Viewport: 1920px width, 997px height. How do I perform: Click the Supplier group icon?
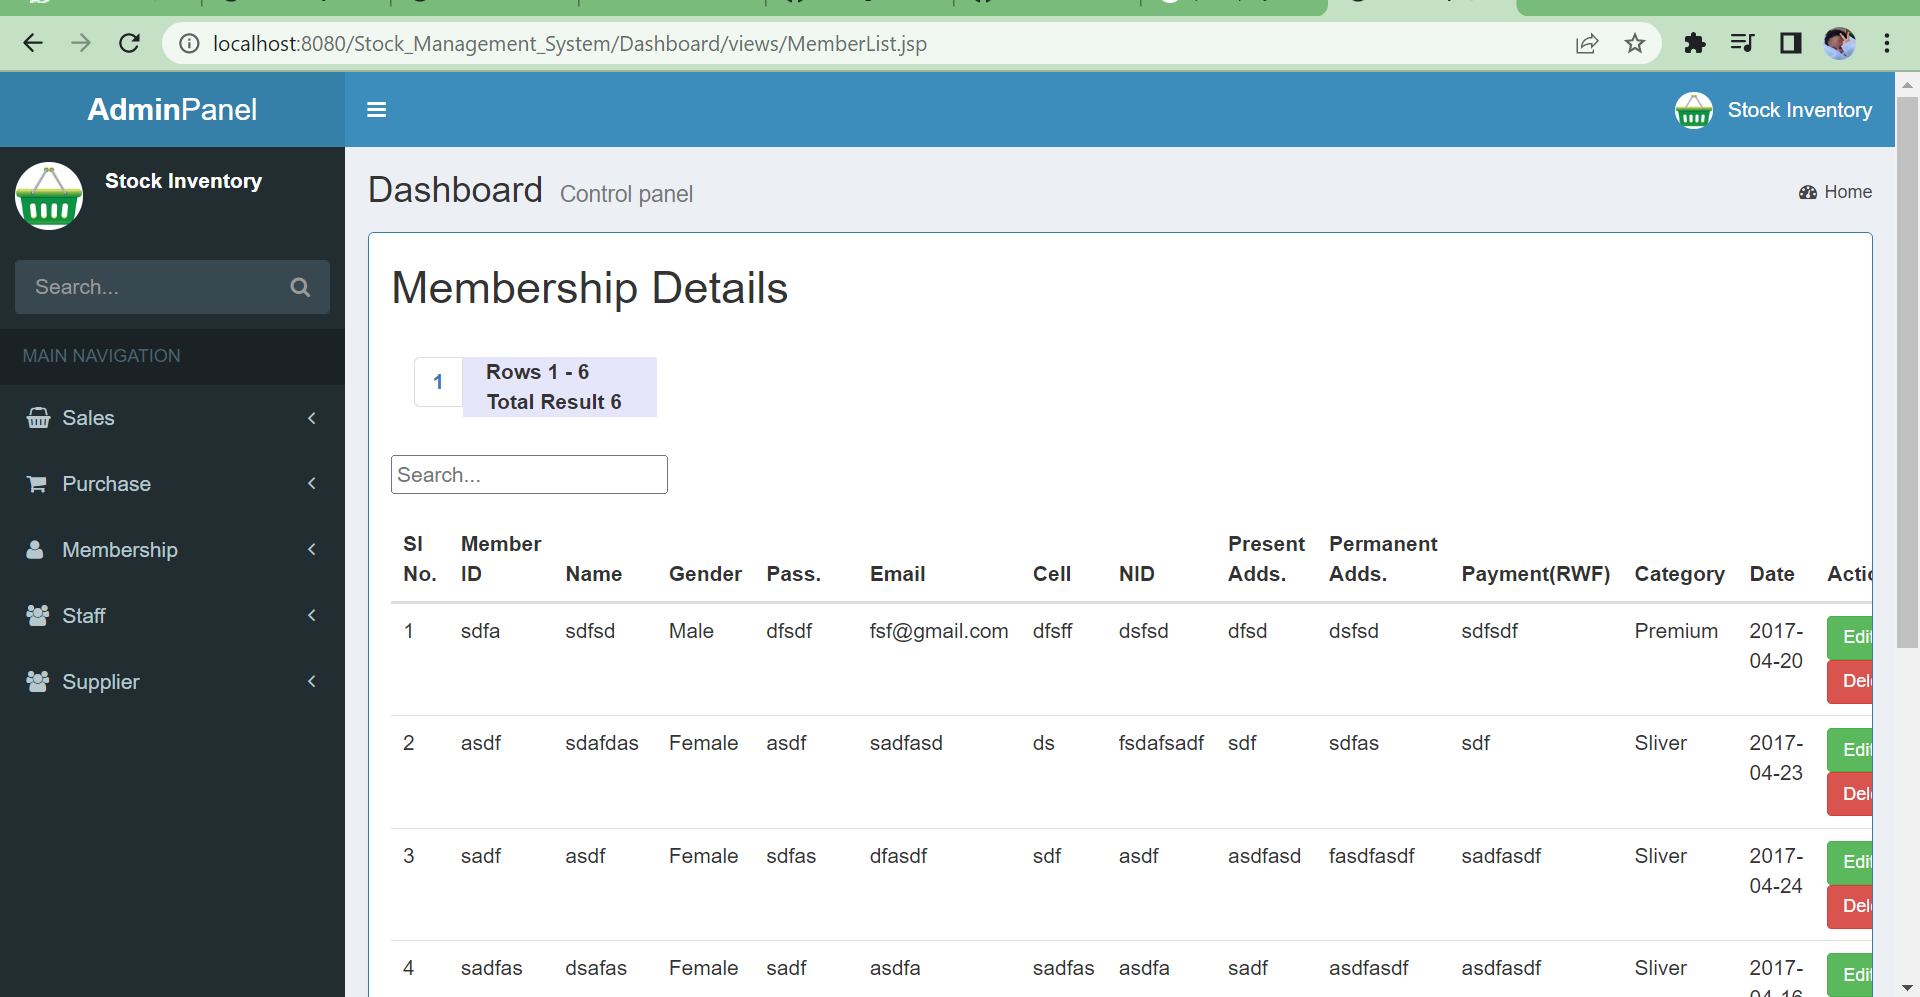37,682
